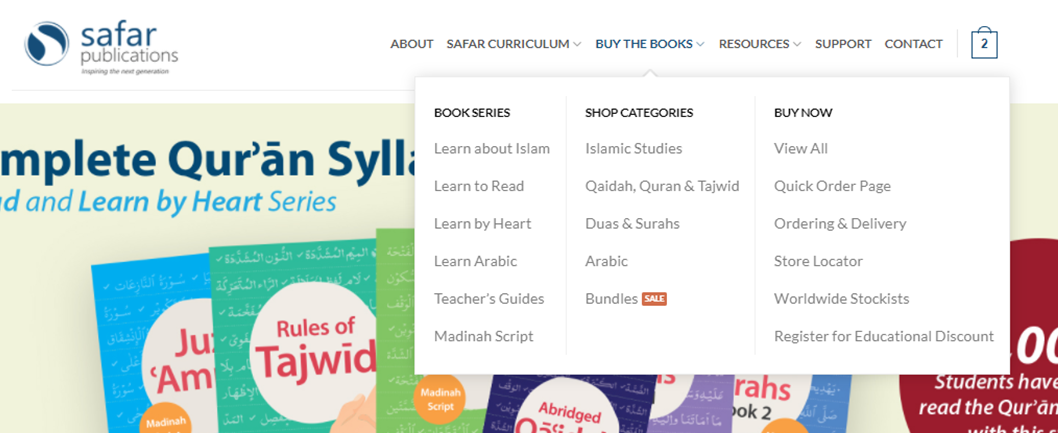This screenshot has height=433, width=1058.
Task: Click the SHOP CATEGORIES column heading
Action: pyautogui.click(x=639, y=113)
